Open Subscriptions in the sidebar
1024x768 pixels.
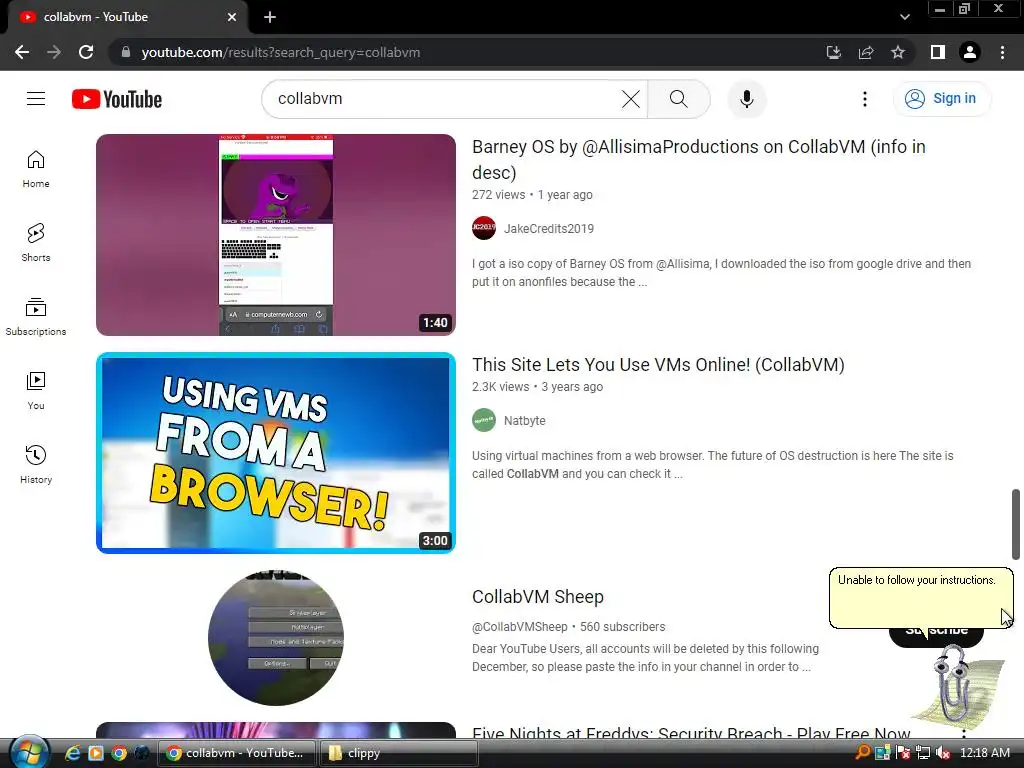coord(36,317)
